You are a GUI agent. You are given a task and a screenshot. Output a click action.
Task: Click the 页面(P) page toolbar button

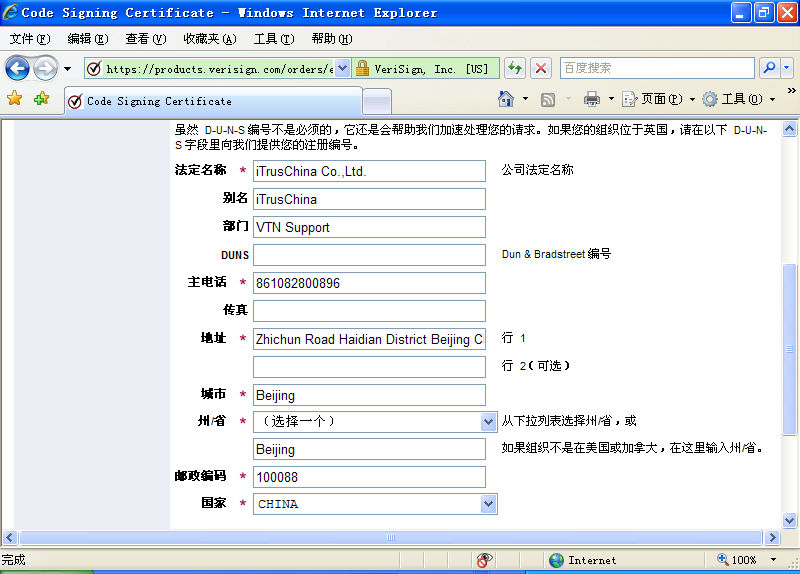click(657, 99)
